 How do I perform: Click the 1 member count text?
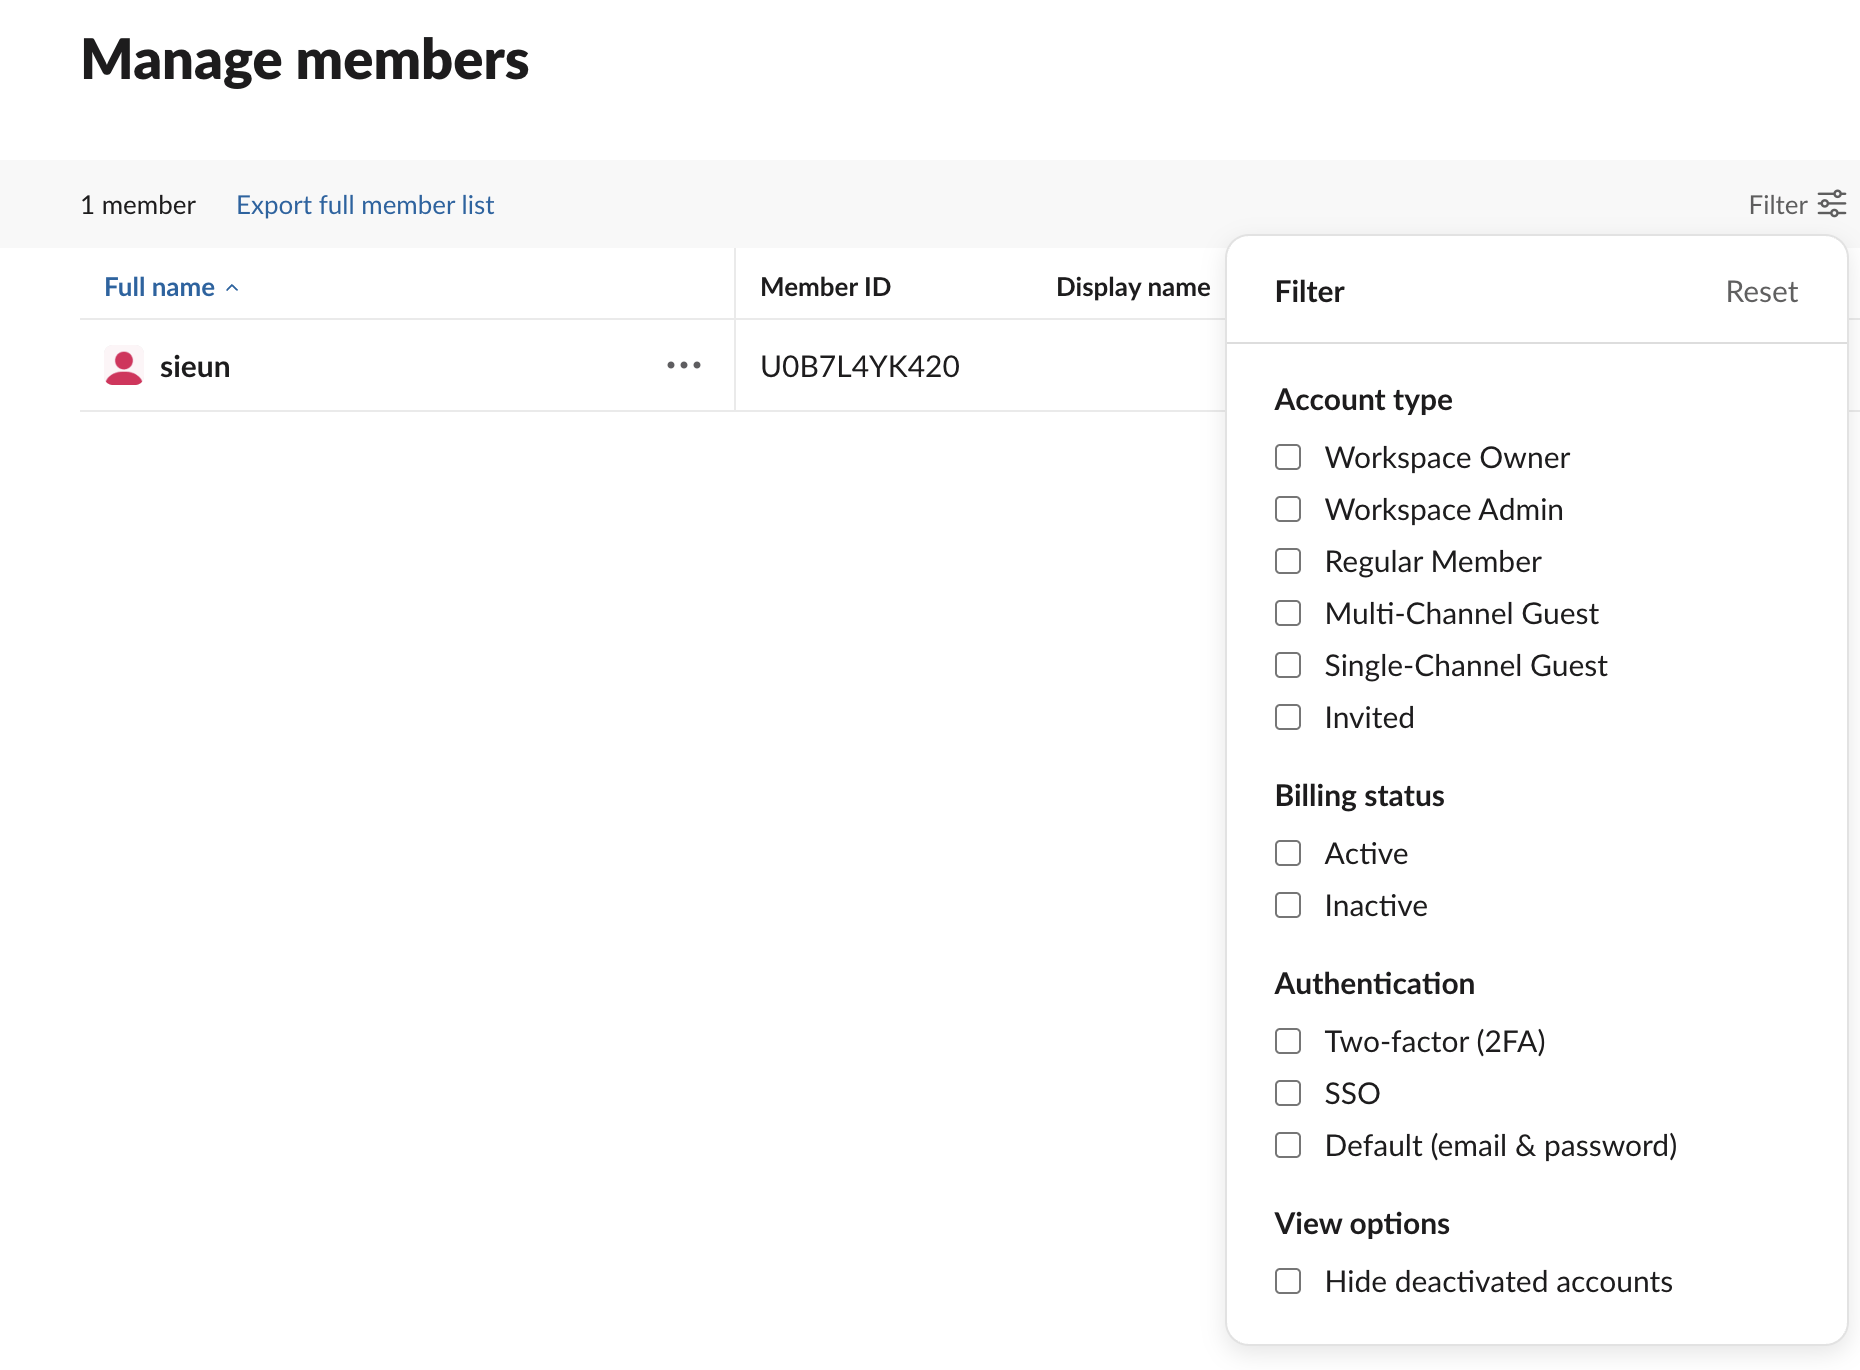coord(138,205)
